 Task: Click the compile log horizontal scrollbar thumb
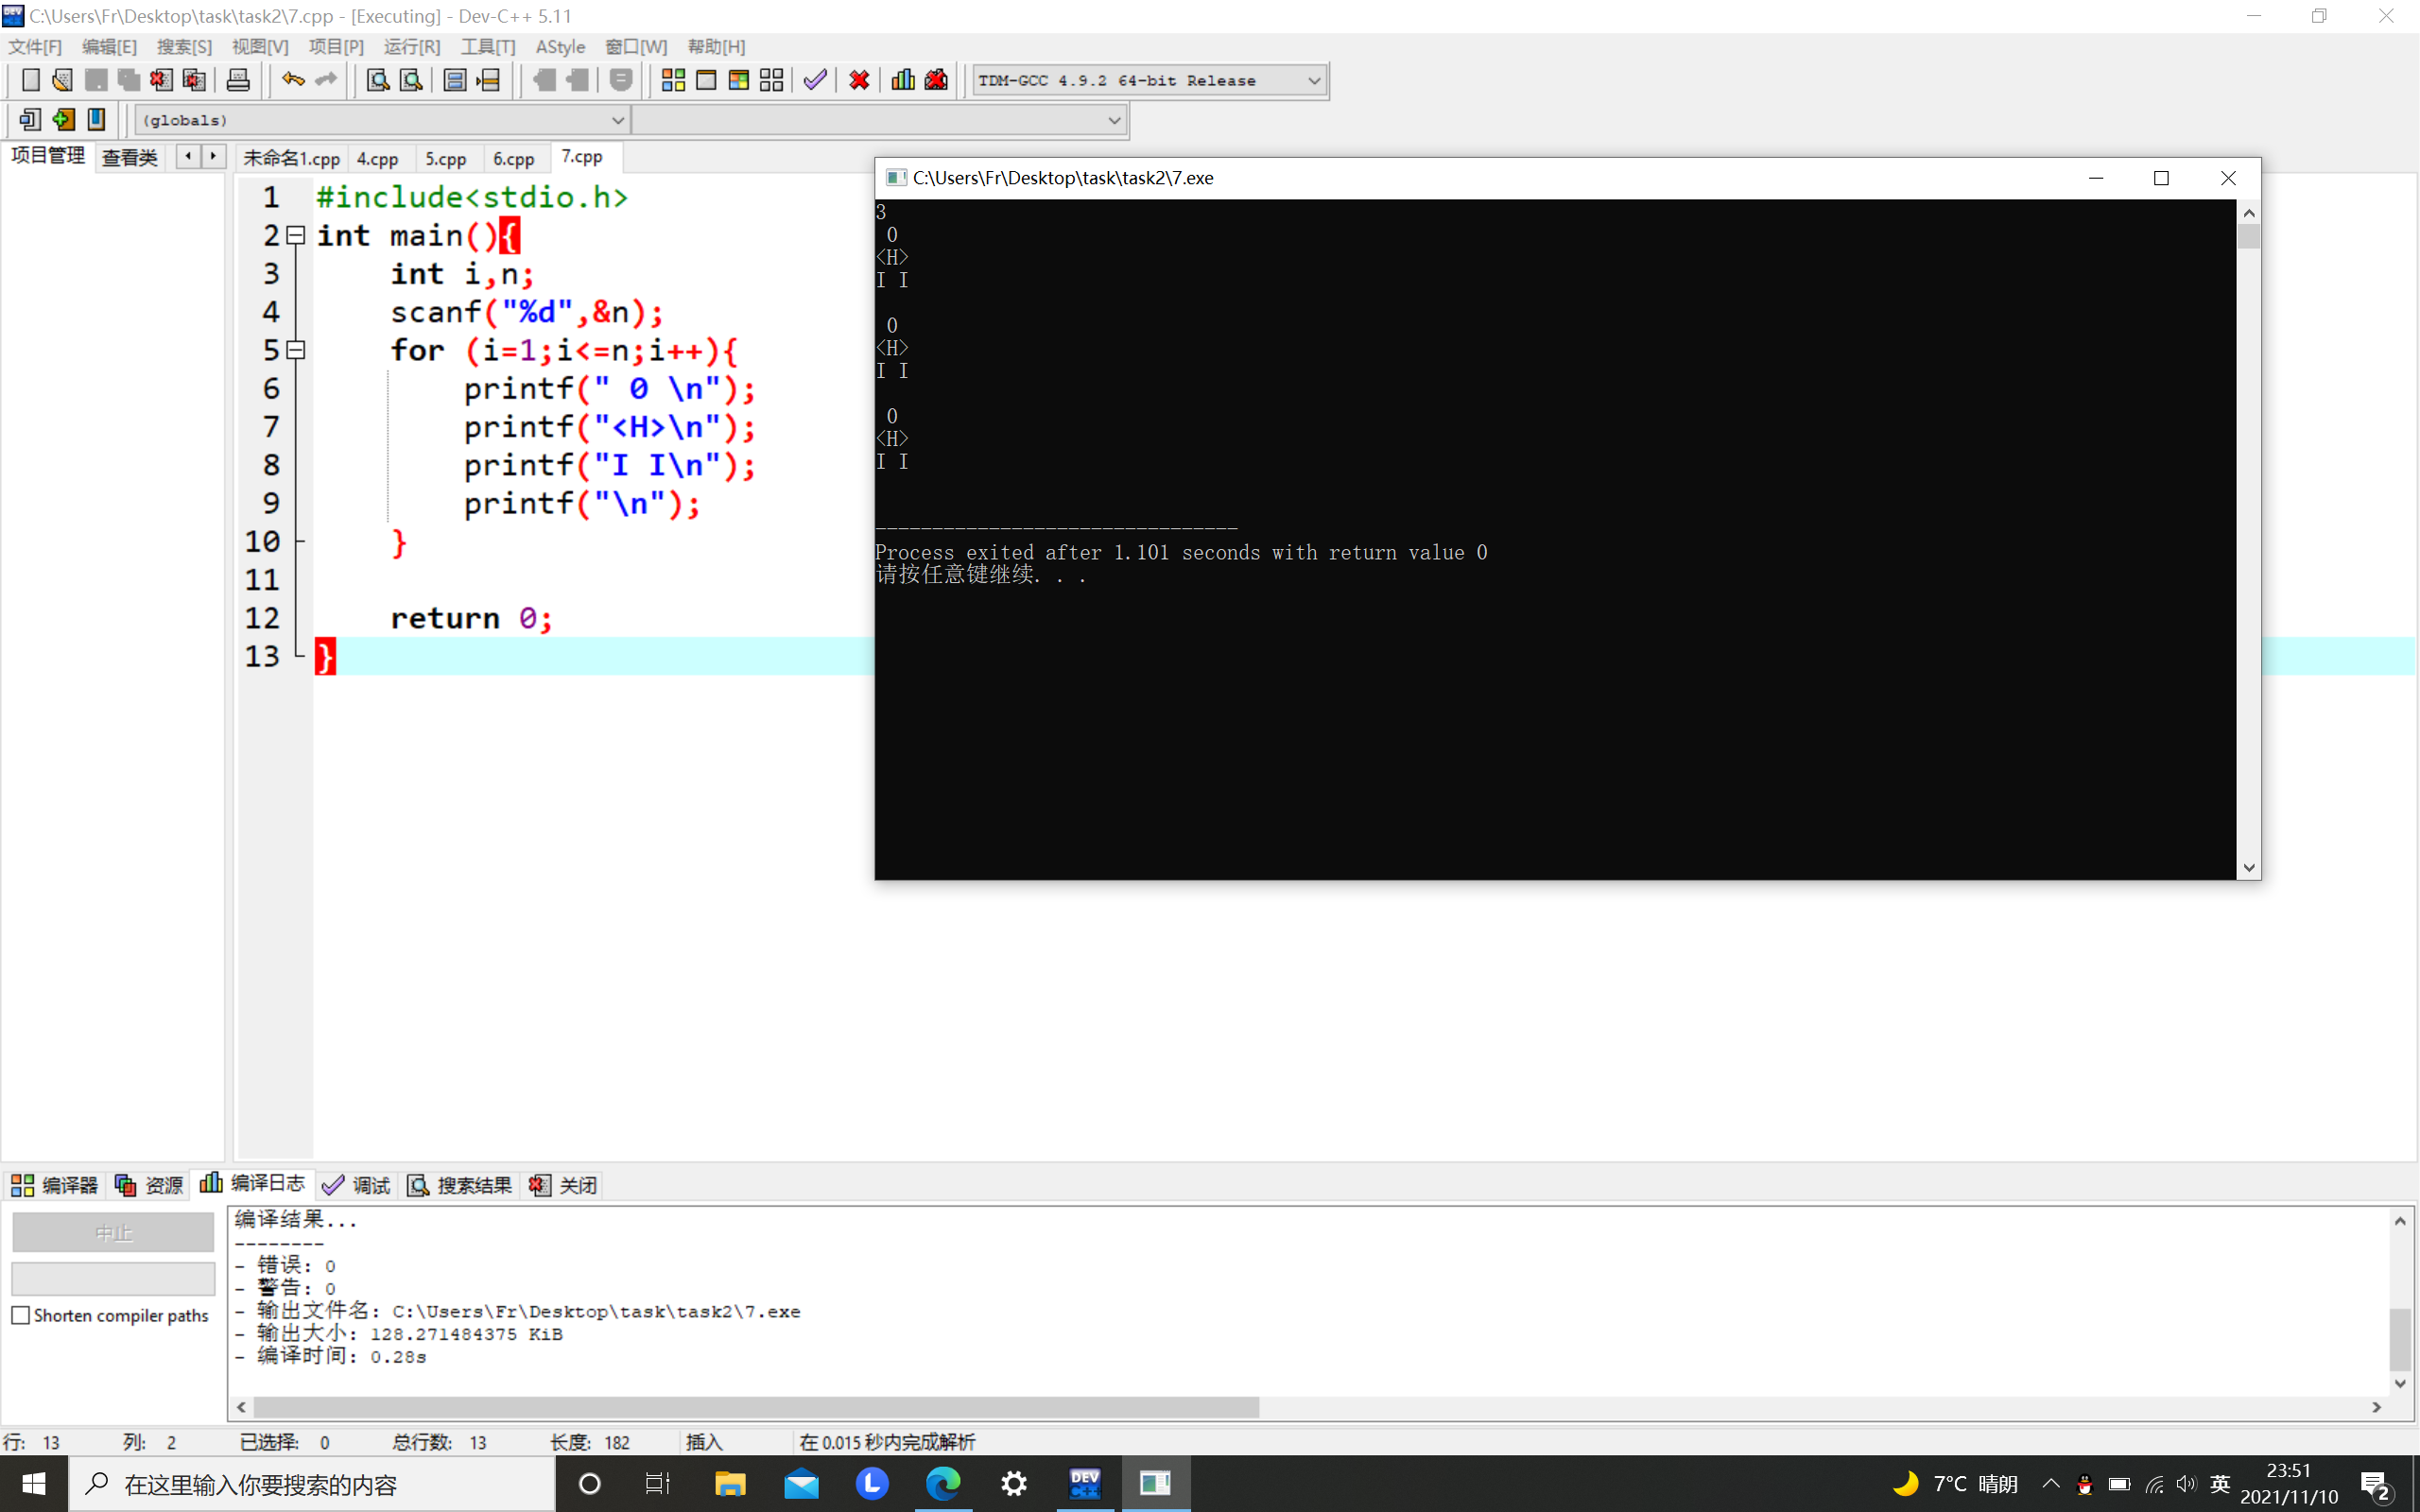[755, 1407]
